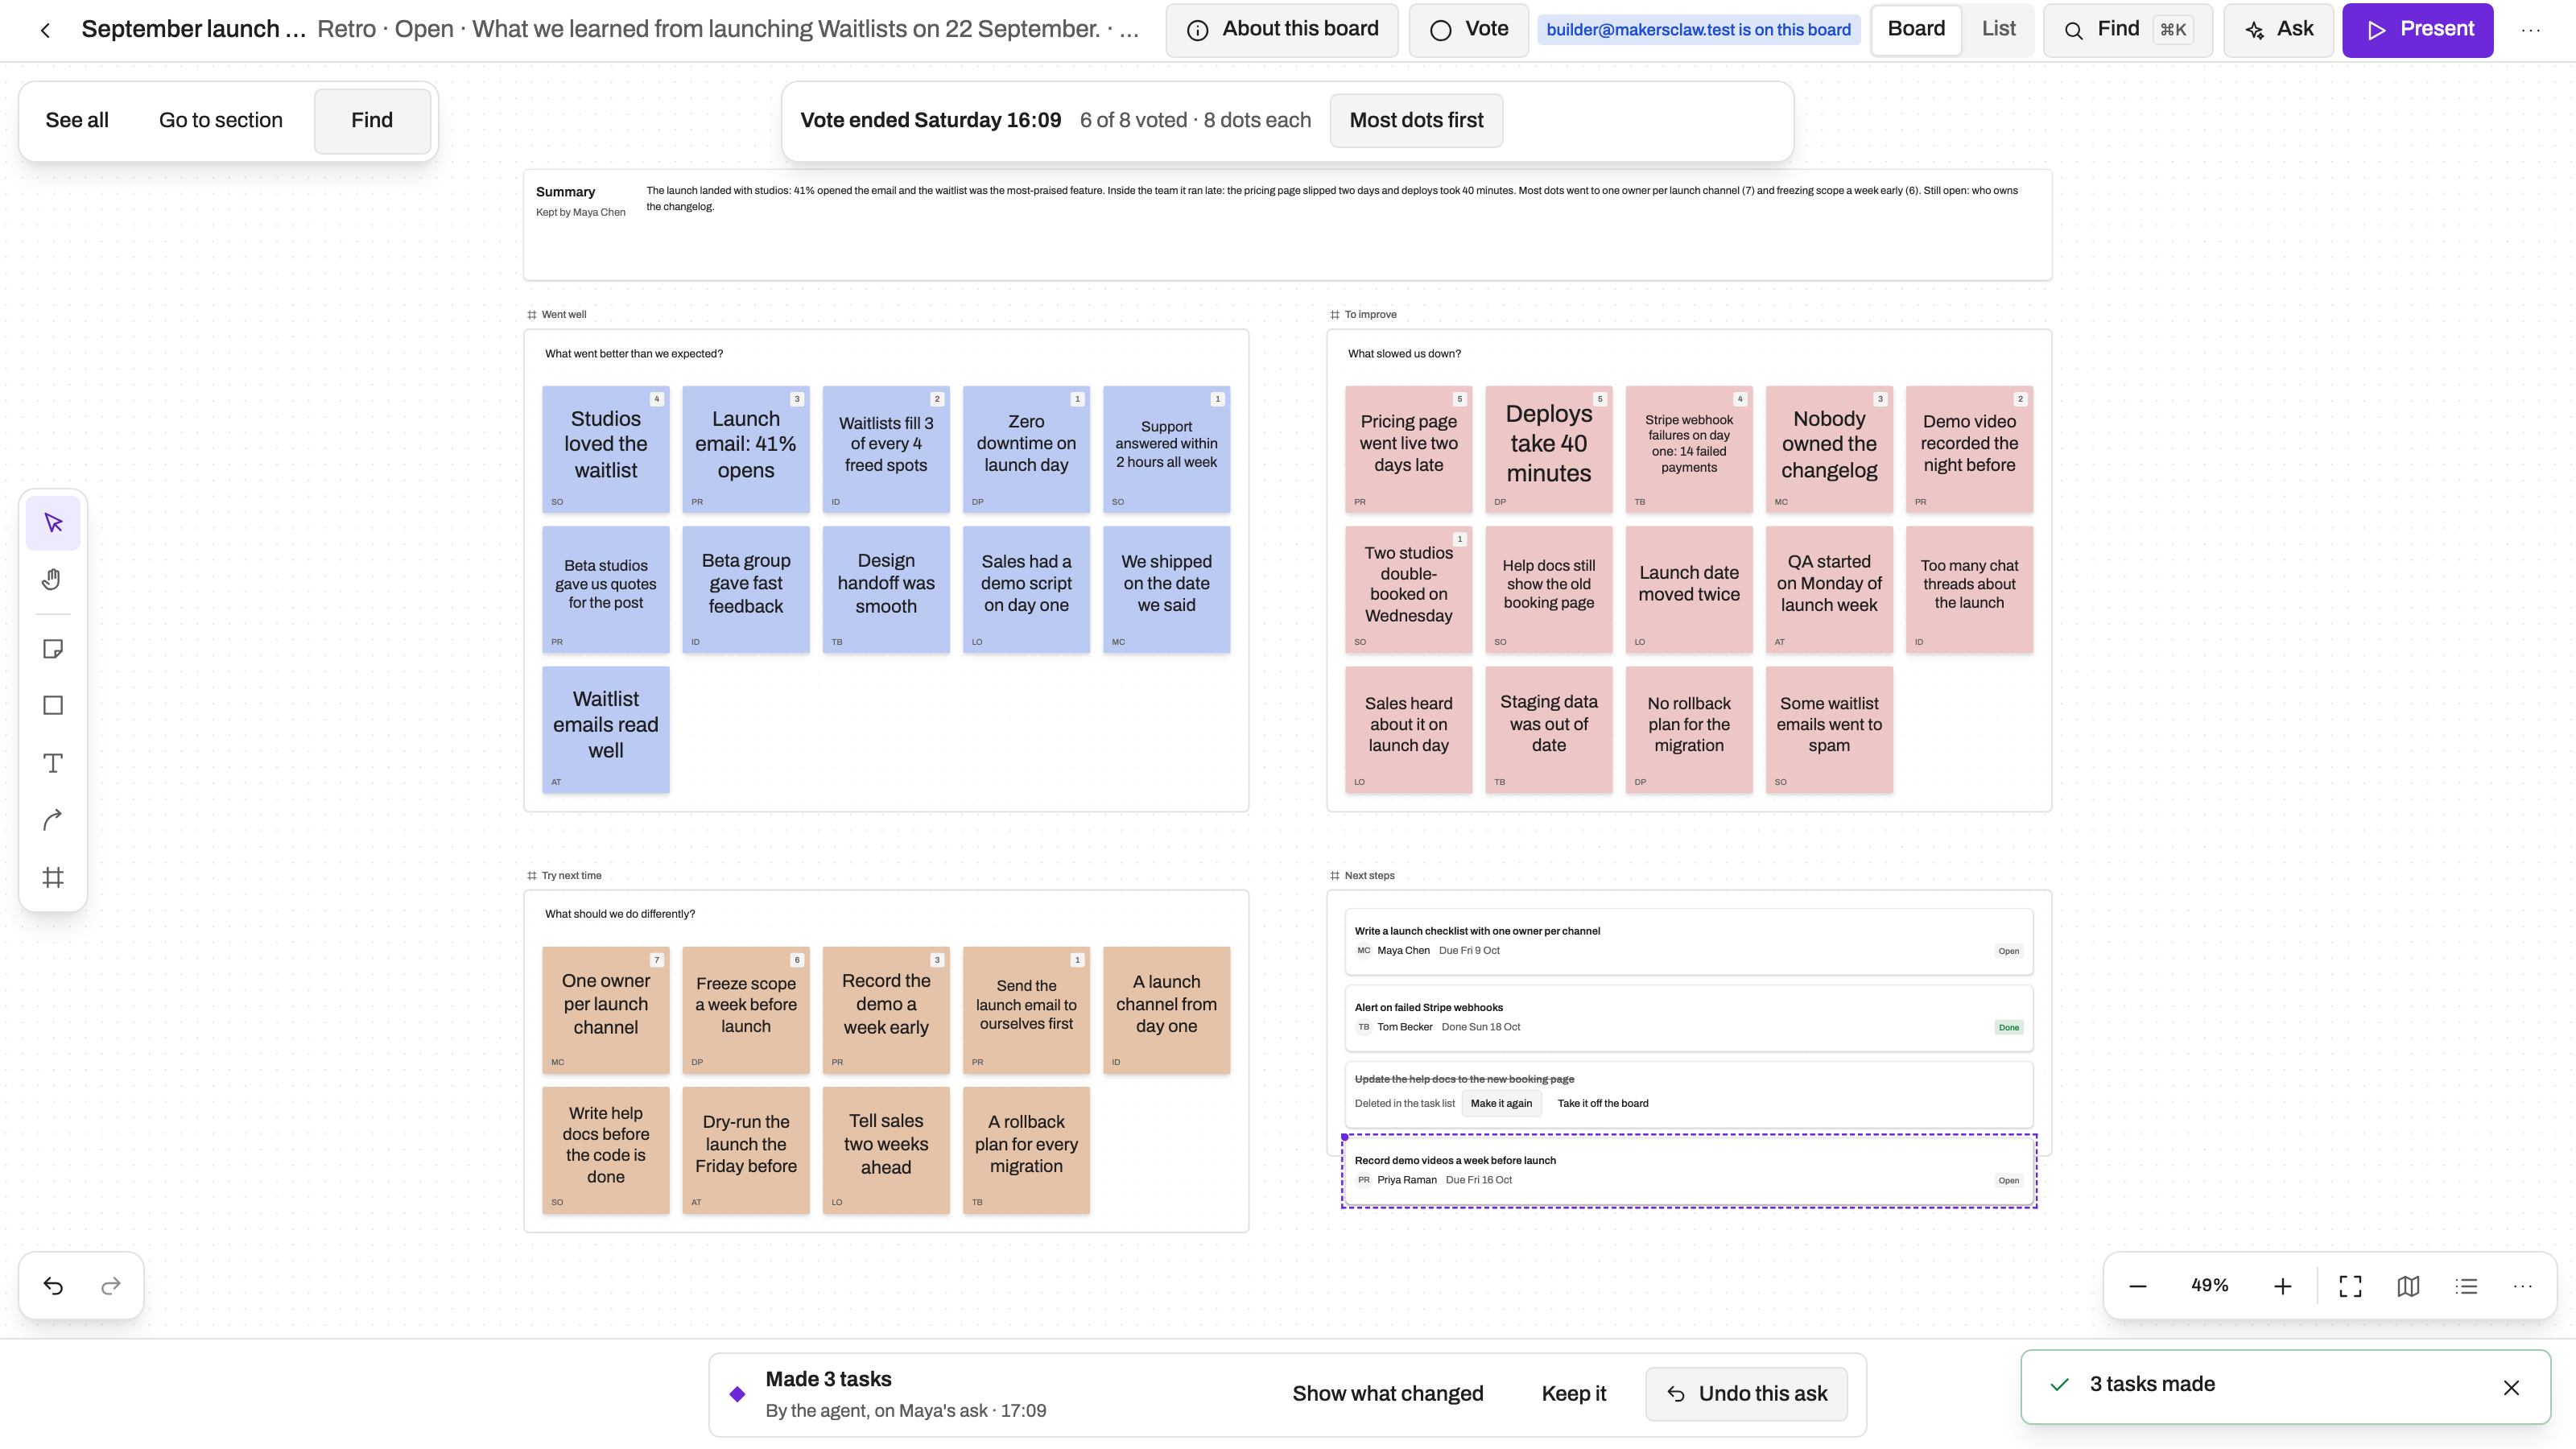Select the Find tab in navigation panel
The image size is (2576, 1449).
coord(372,120)
